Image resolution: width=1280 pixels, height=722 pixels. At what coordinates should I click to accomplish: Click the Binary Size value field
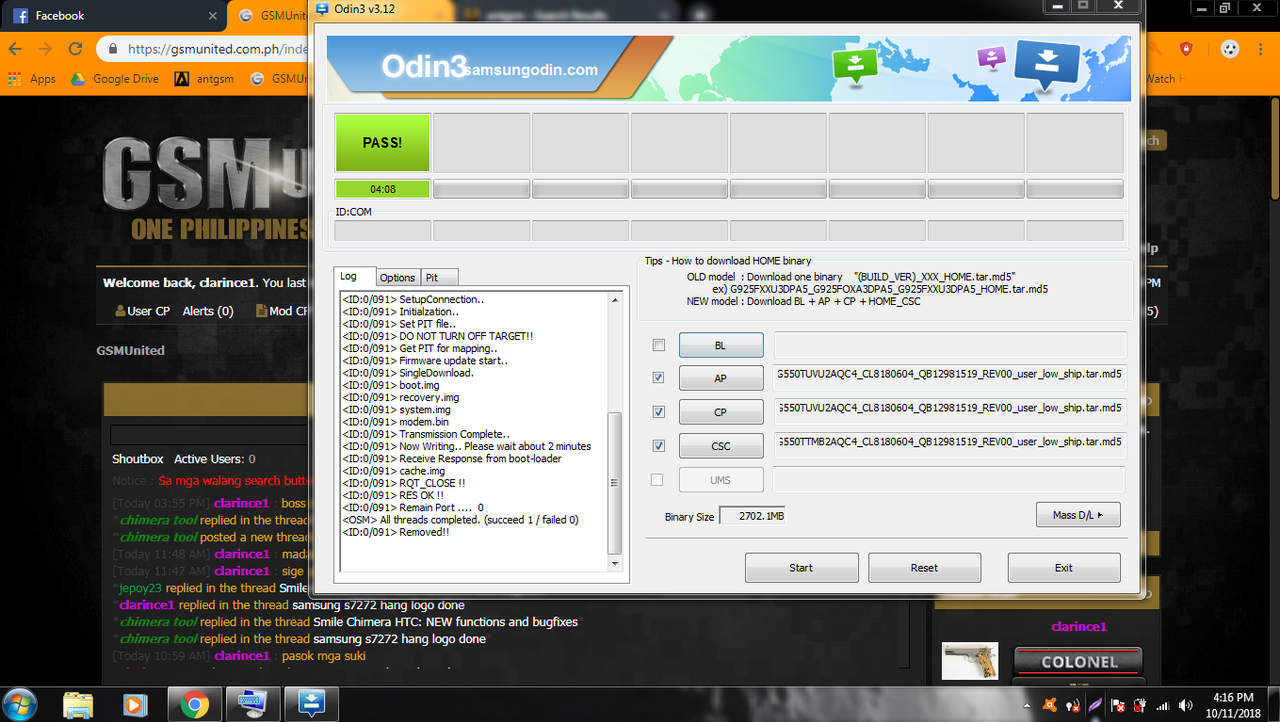coord(752,516)
